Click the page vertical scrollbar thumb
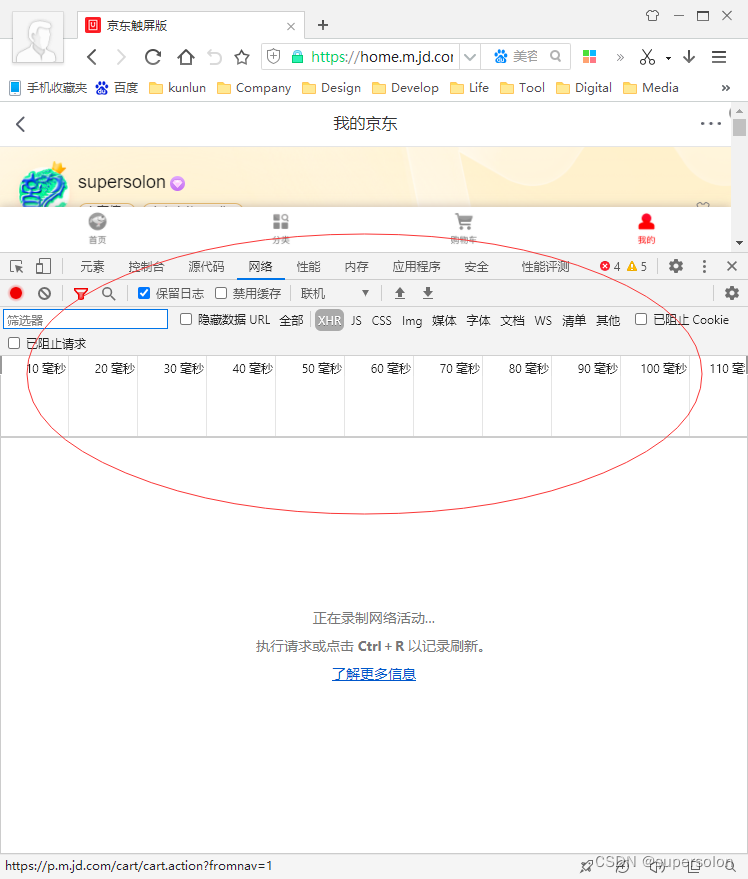This screenshot has width=748, height=879. click(739, 127)
